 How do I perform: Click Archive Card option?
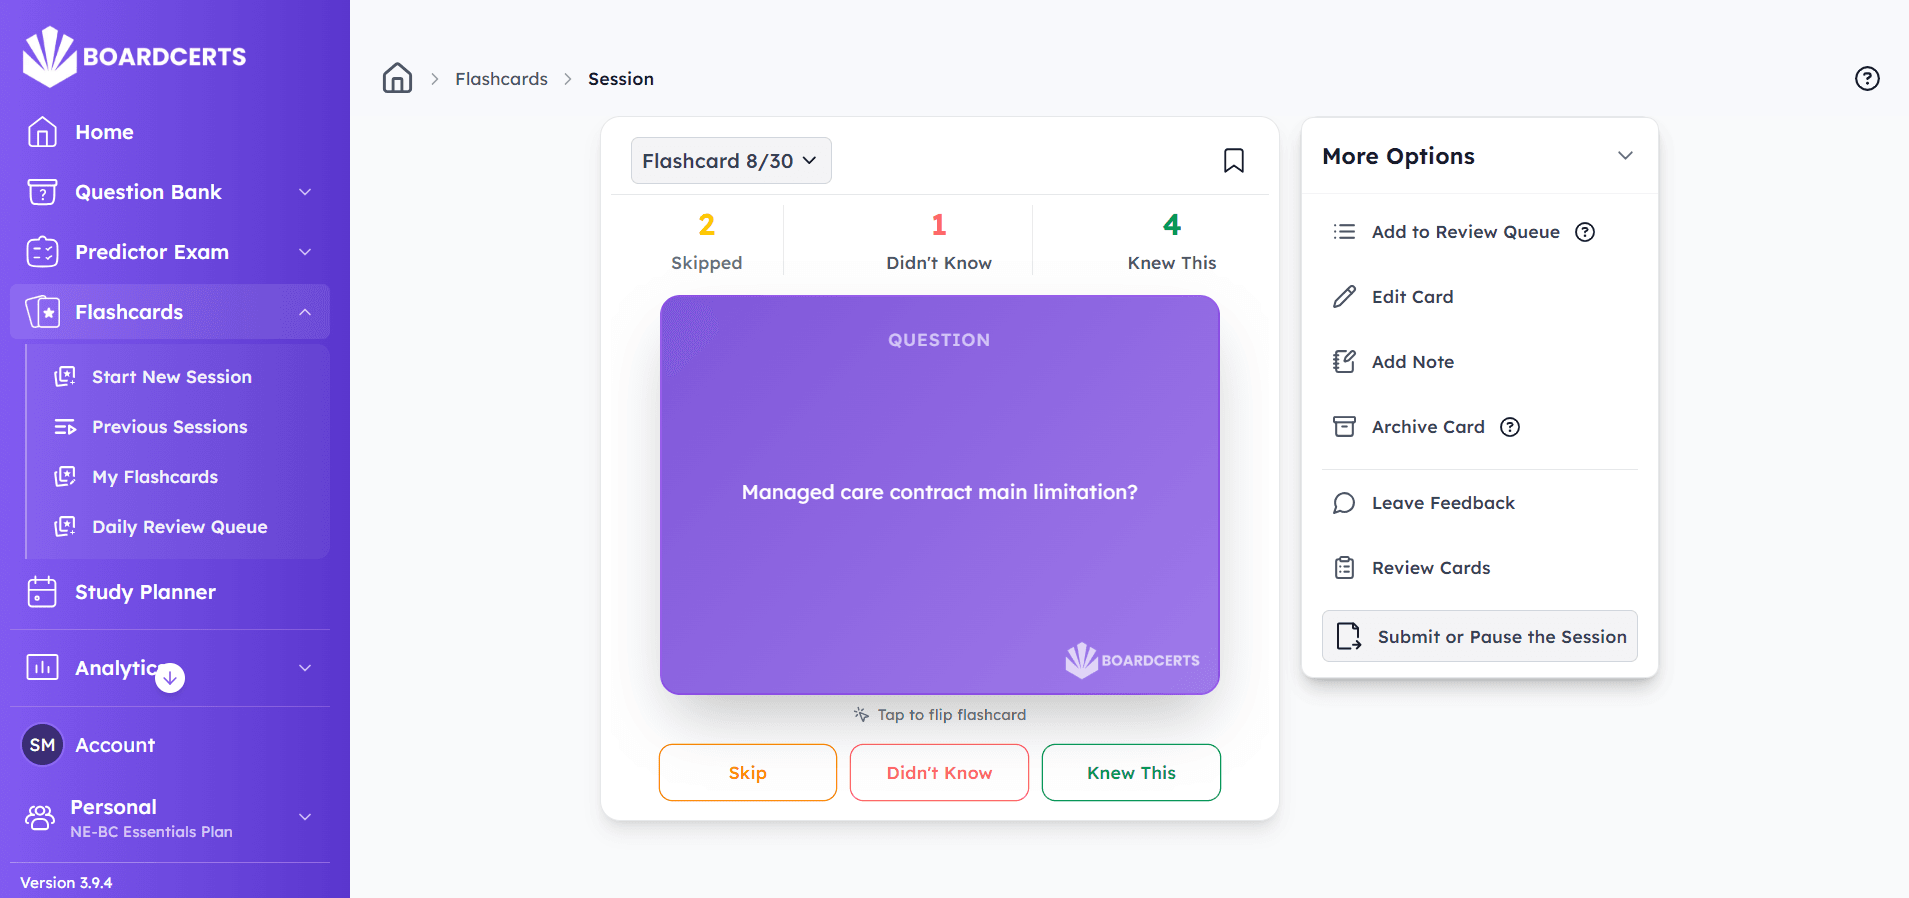point(1428,427)
